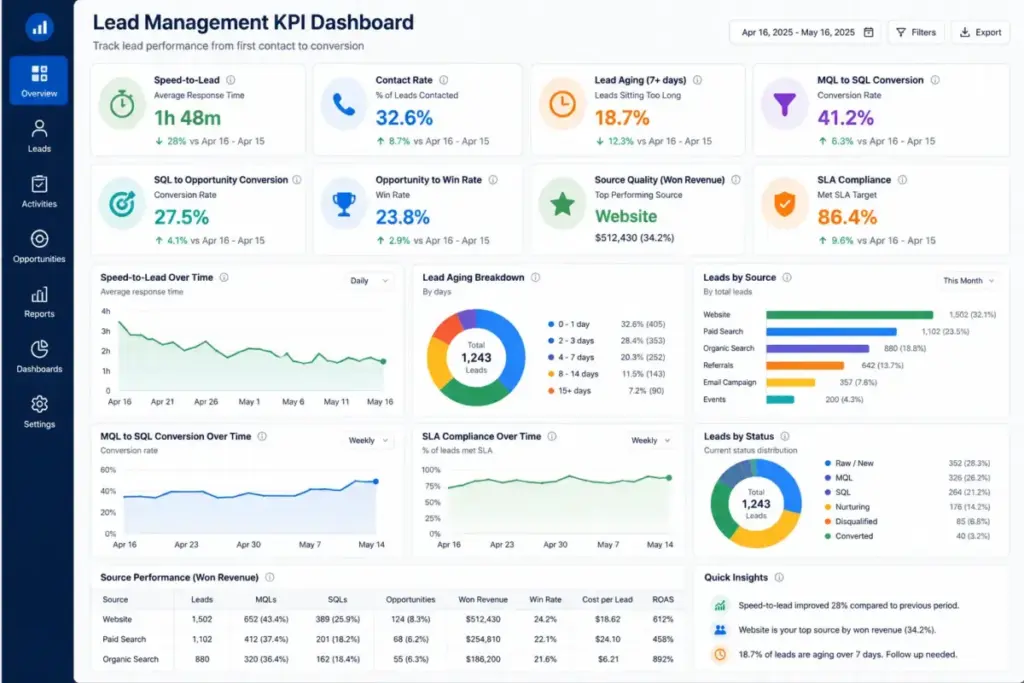This screenshot has height=683, width=1024.
Task: Click the Speed-to-Lead stopwatch icon
Action: (x=121, y=104)
